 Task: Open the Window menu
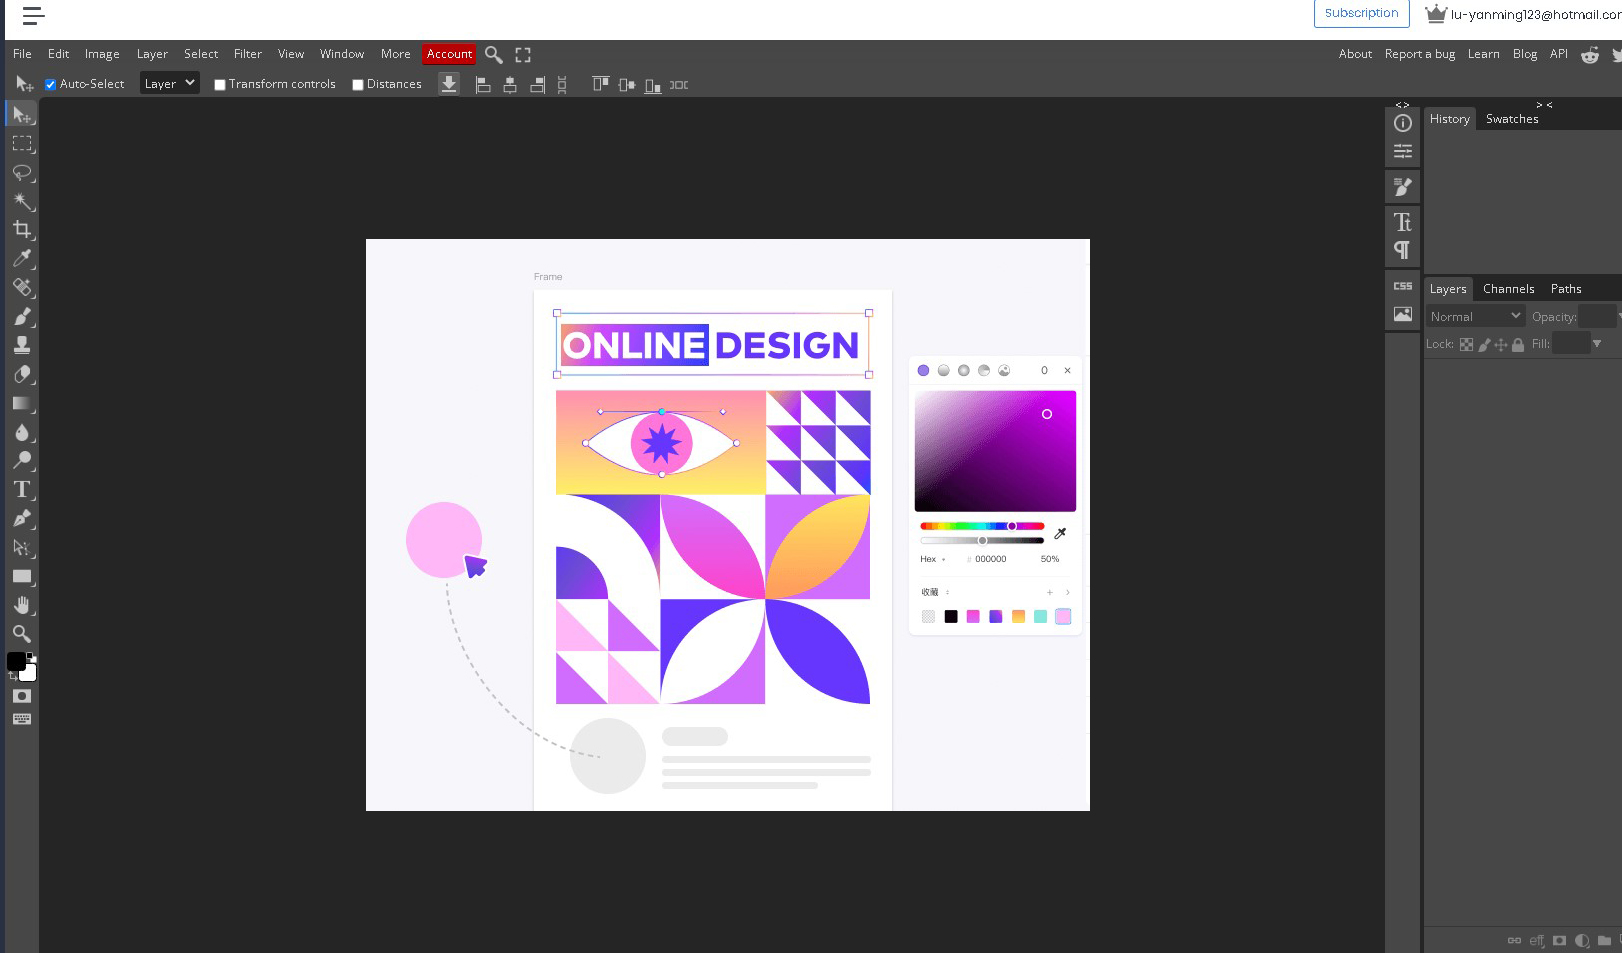[x=342, y=54]
